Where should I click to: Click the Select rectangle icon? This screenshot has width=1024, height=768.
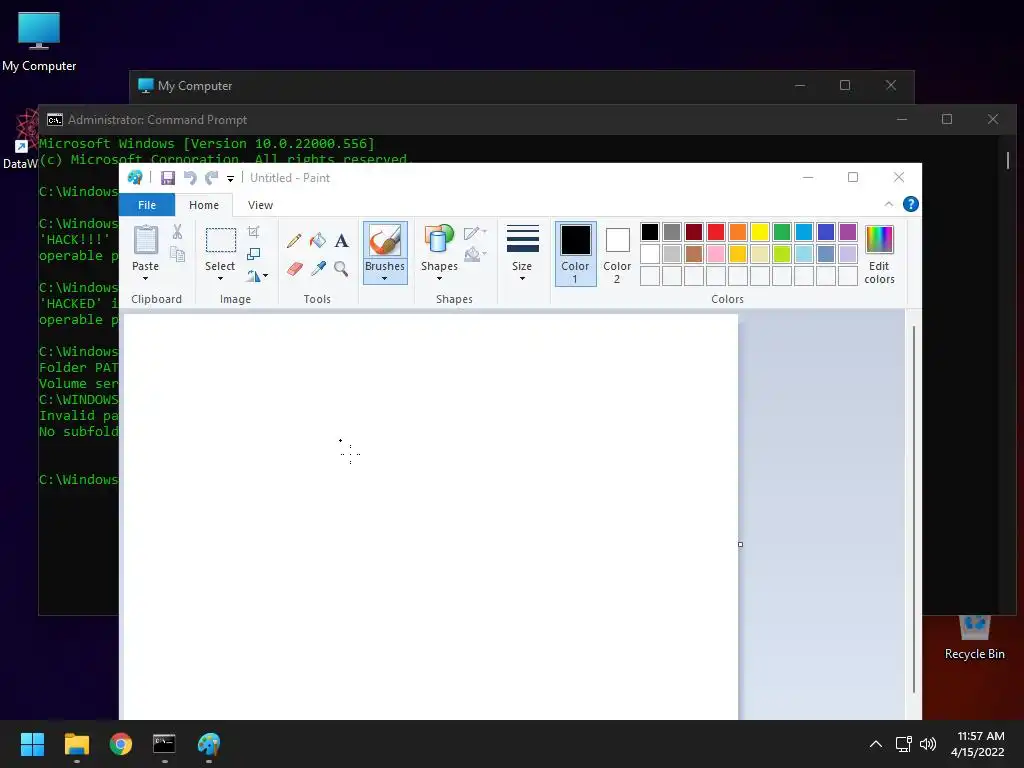(x=221, y=240)
